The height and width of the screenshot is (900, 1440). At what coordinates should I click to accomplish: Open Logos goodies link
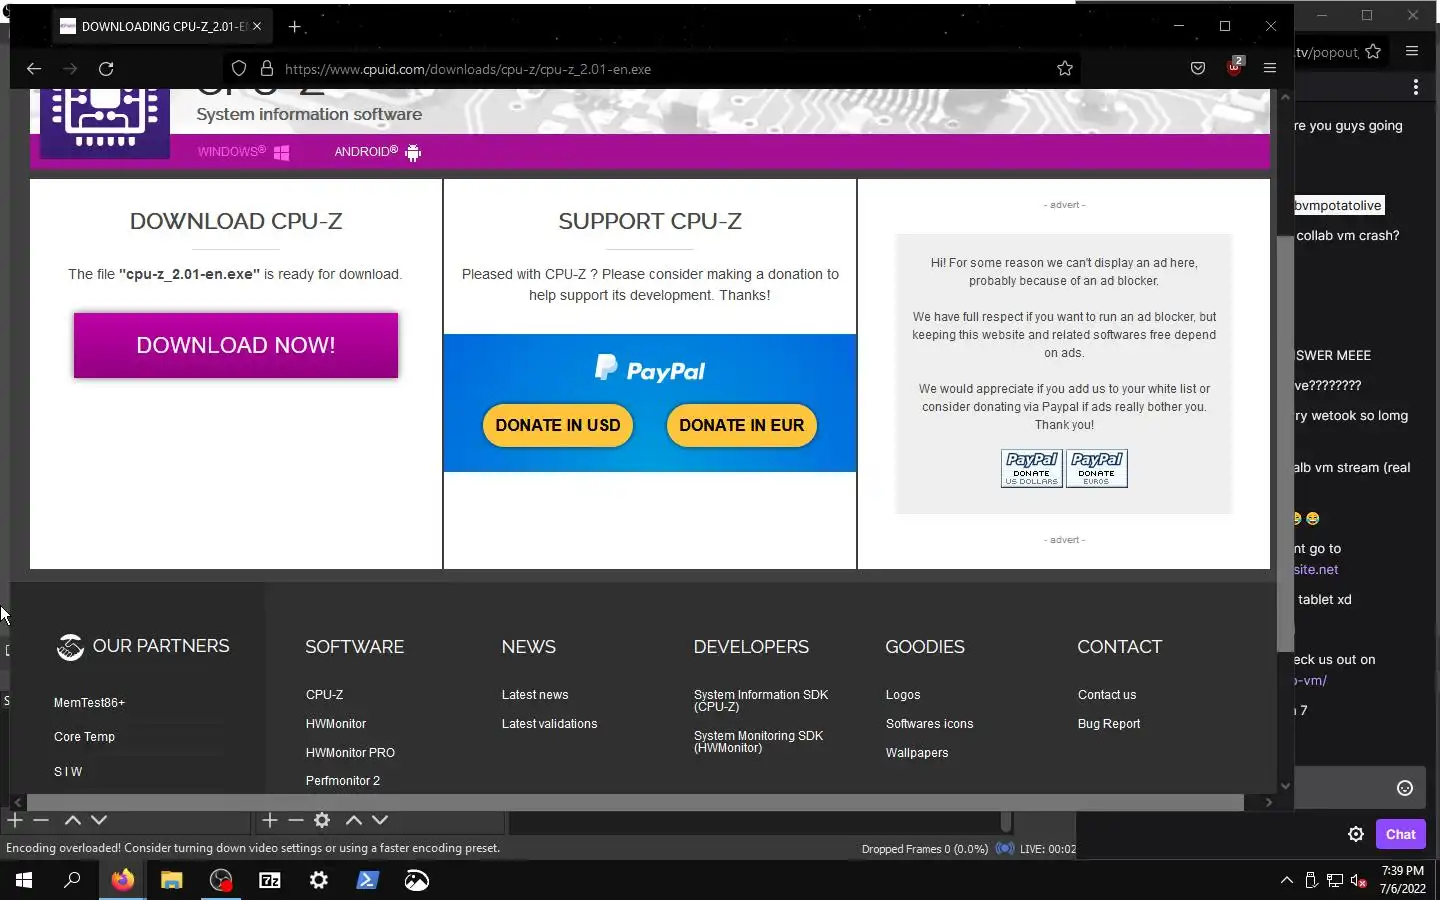tap(903, 695)
